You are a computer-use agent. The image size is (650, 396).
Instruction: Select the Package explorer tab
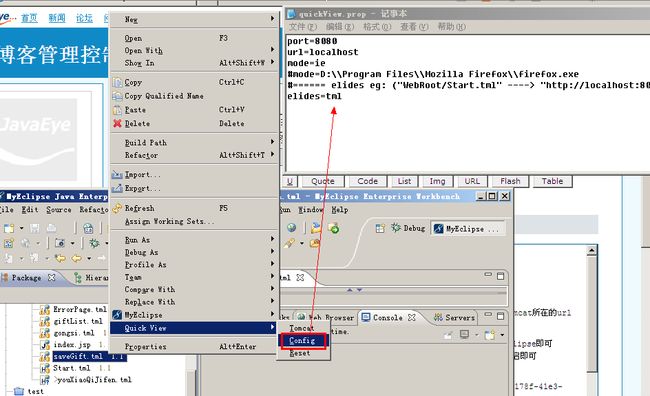27,278
